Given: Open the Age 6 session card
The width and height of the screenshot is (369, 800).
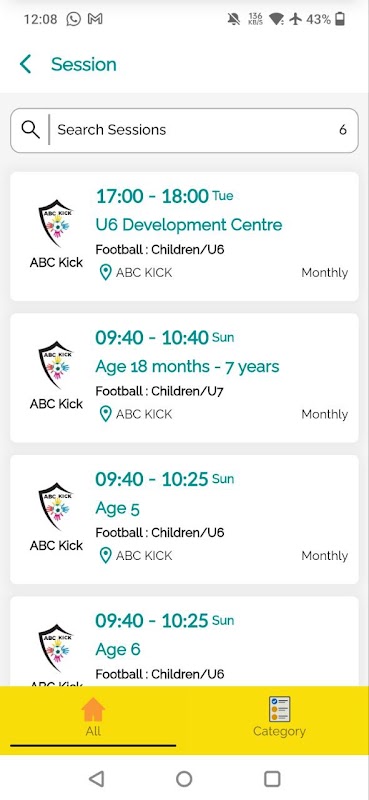Looking at the screenshot, I should [184, 641].
